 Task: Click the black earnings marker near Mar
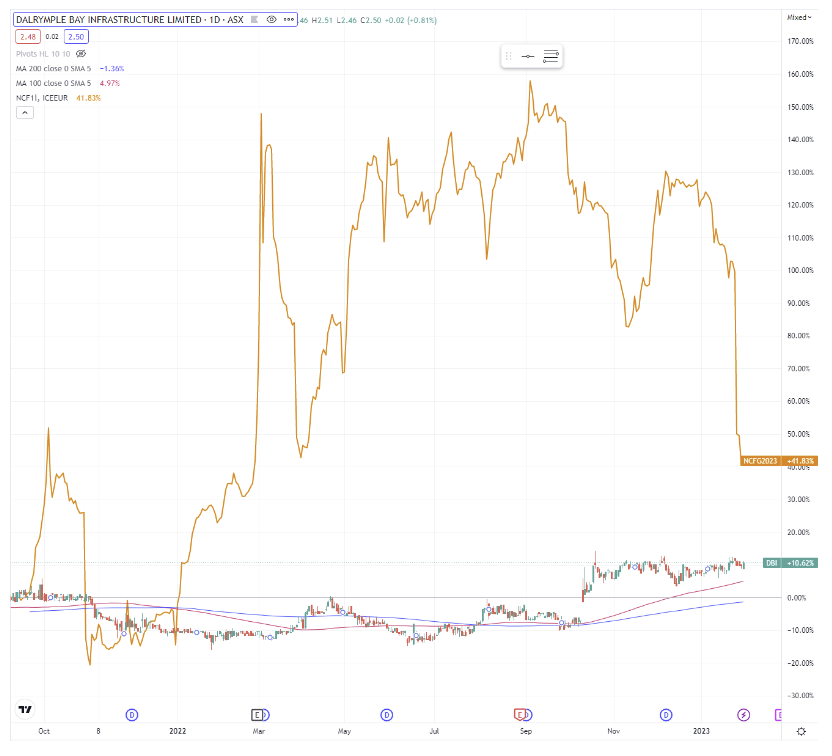pos(257,715)
